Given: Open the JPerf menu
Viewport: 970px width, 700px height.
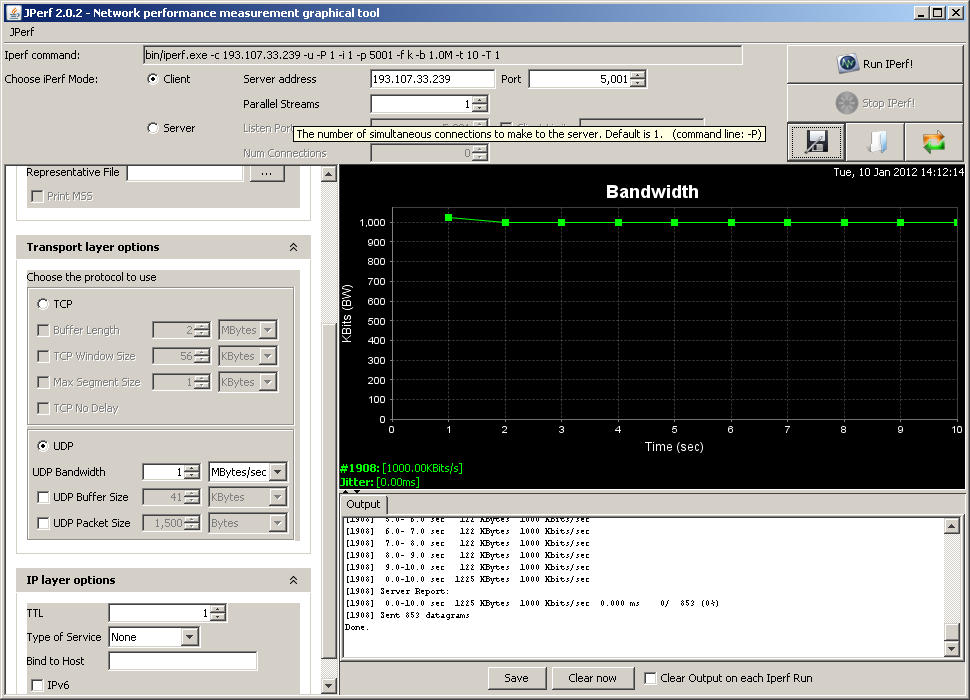Looking at the screenshot, I should (22, 32).
